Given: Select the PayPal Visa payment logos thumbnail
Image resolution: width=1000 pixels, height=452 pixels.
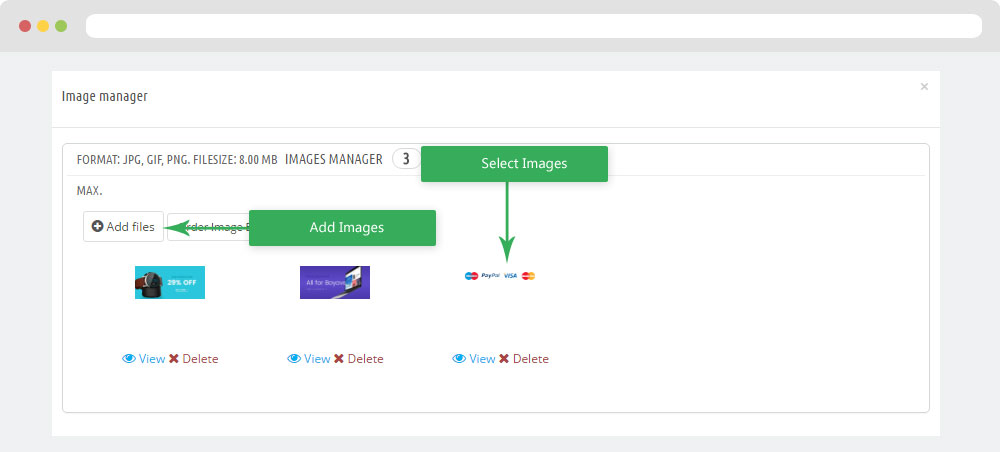Looking at the screenshot, I should (500, 276).
